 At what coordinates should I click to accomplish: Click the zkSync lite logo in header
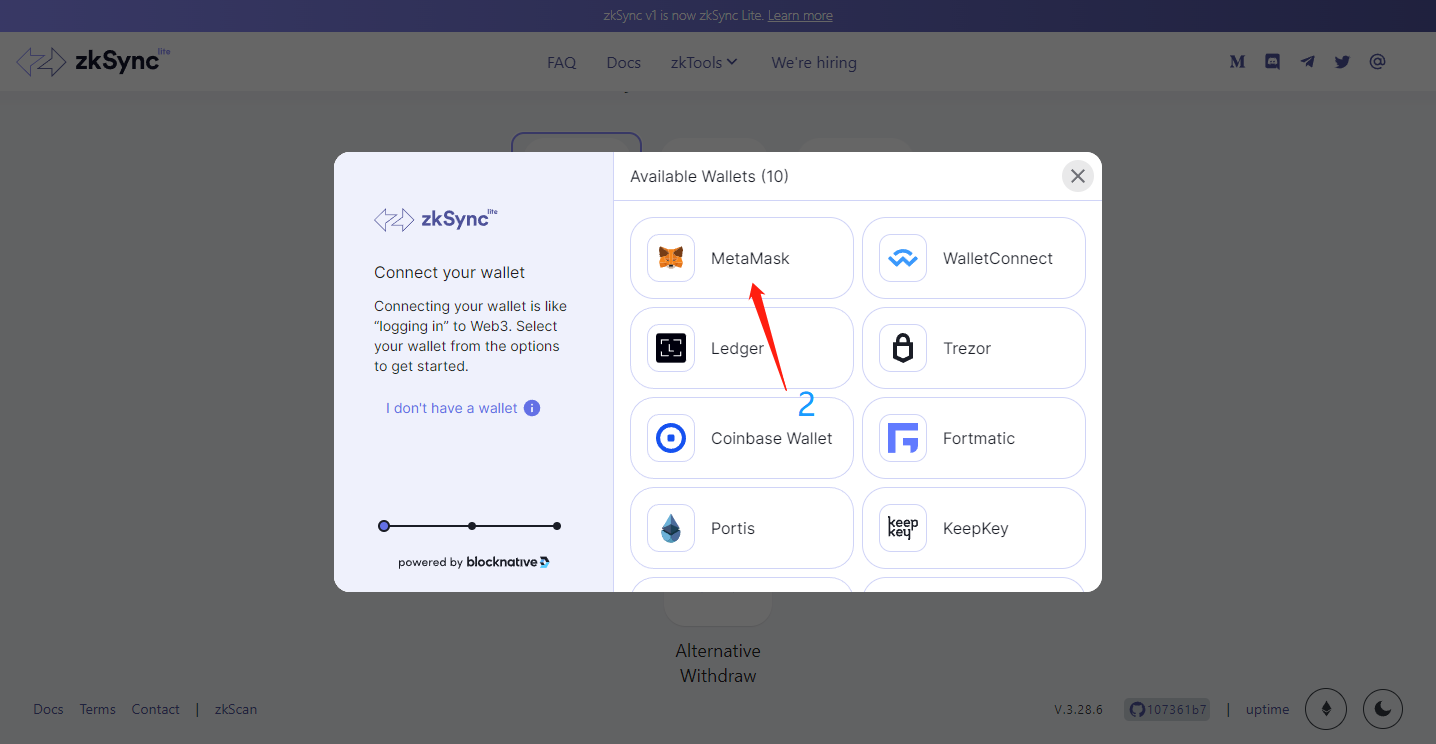[x=93, y=61]
